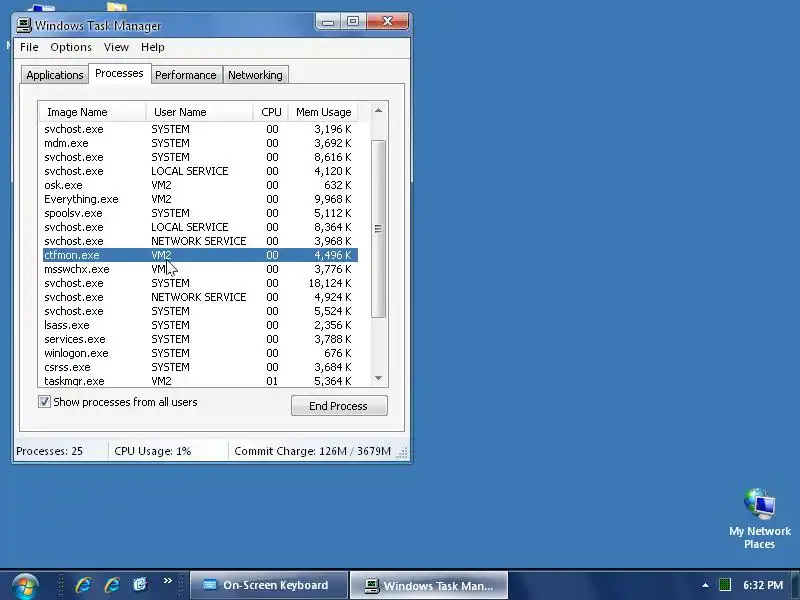This screenshot has width=800, height=600.
Task: Click the Commit Charge status text
Action: coord(312,451)
